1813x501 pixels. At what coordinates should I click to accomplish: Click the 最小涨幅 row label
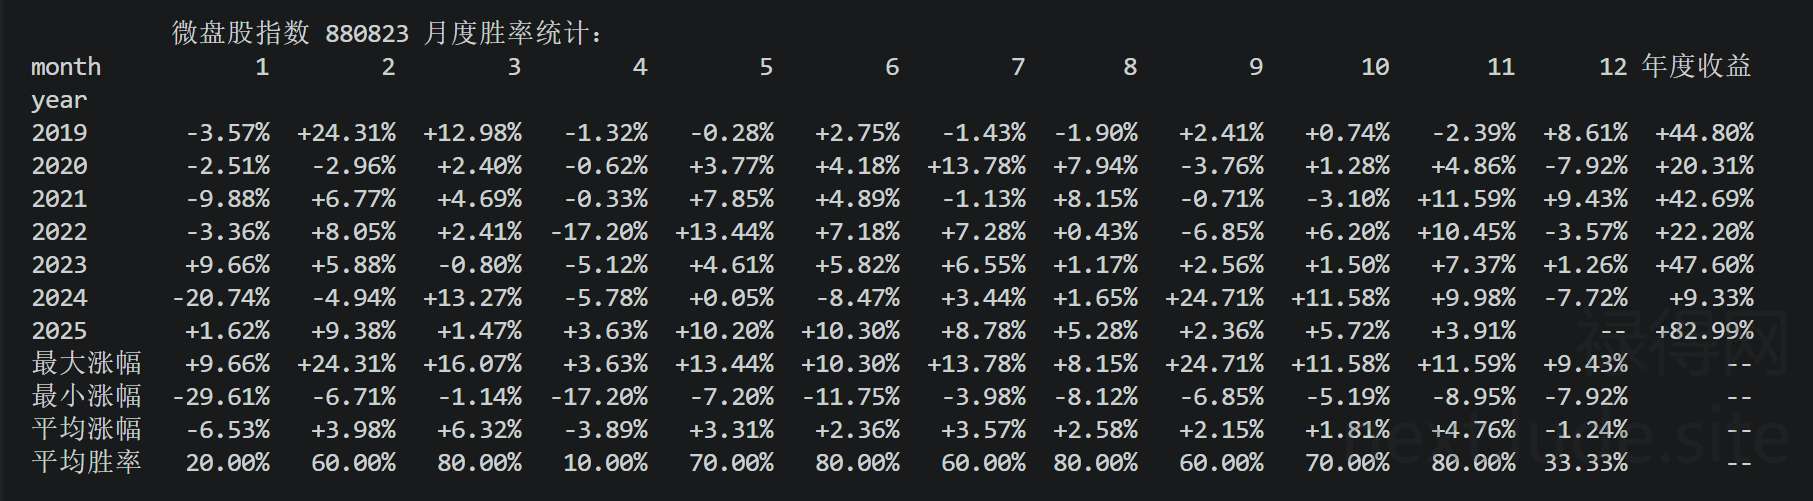pos(86,396)
